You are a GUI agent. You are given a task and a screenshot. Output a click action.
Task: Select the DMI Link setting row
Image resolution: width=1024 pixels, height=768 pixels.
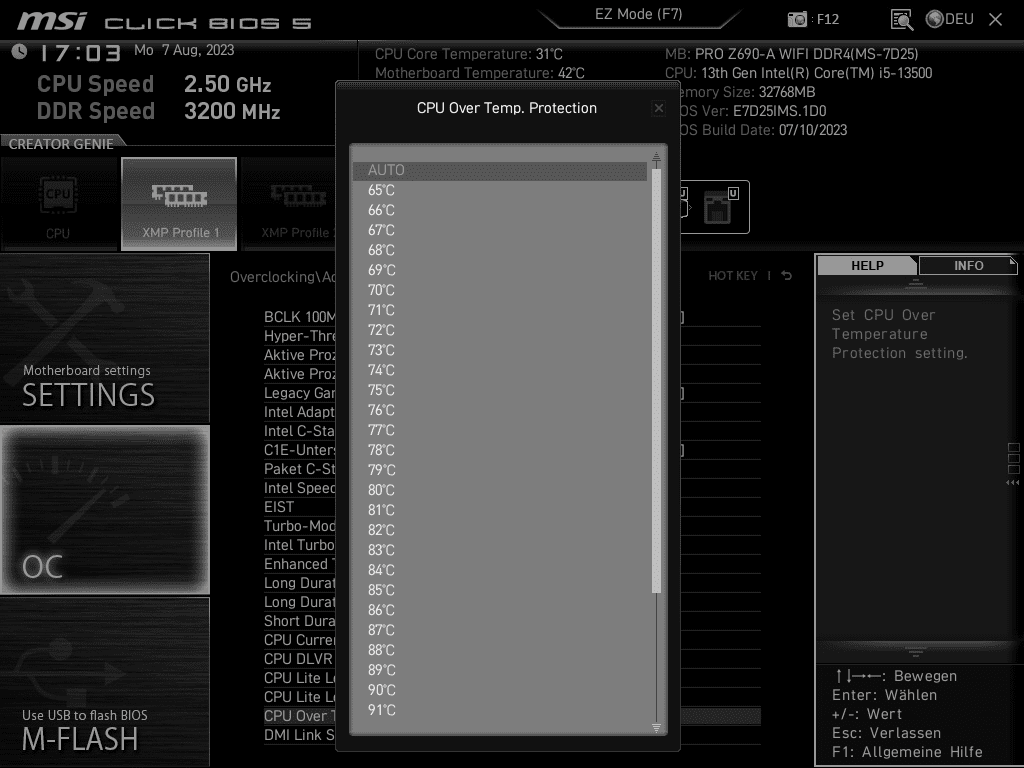[x=299, y=735]
